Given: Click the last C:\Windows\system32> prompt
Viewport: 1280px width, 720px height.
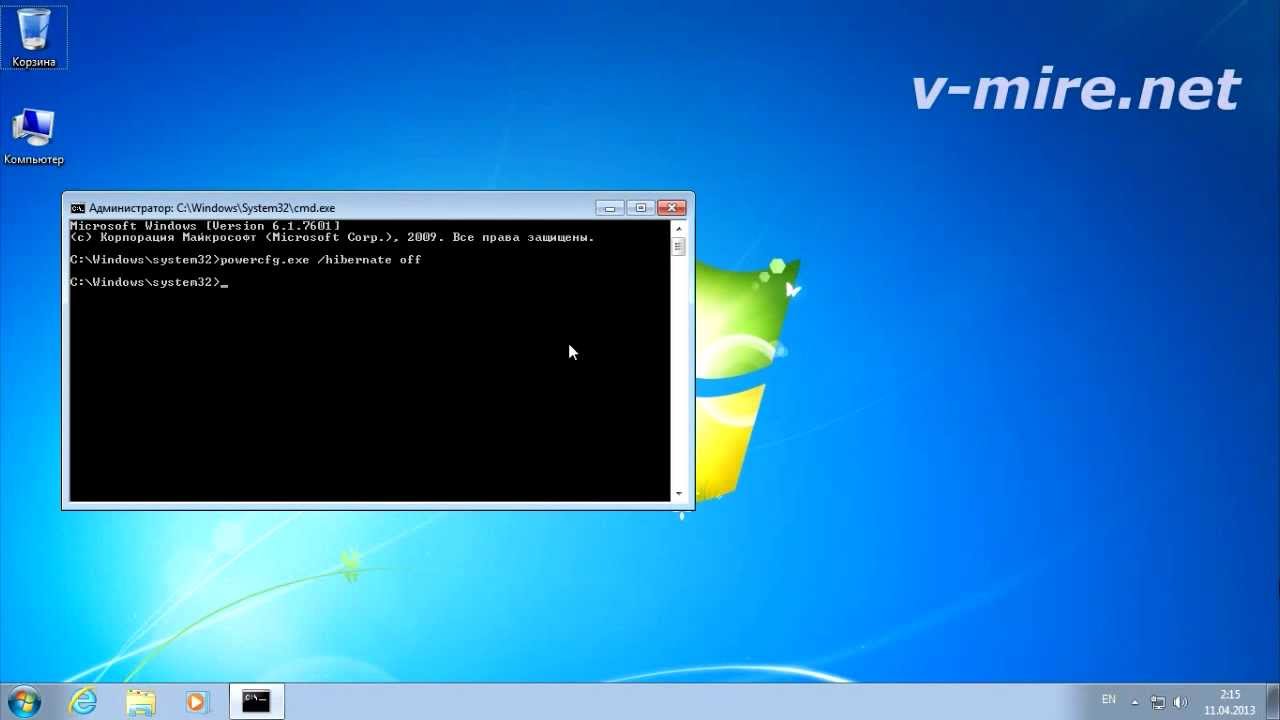Looking at the screenshot, I should [x=146, y=282].
